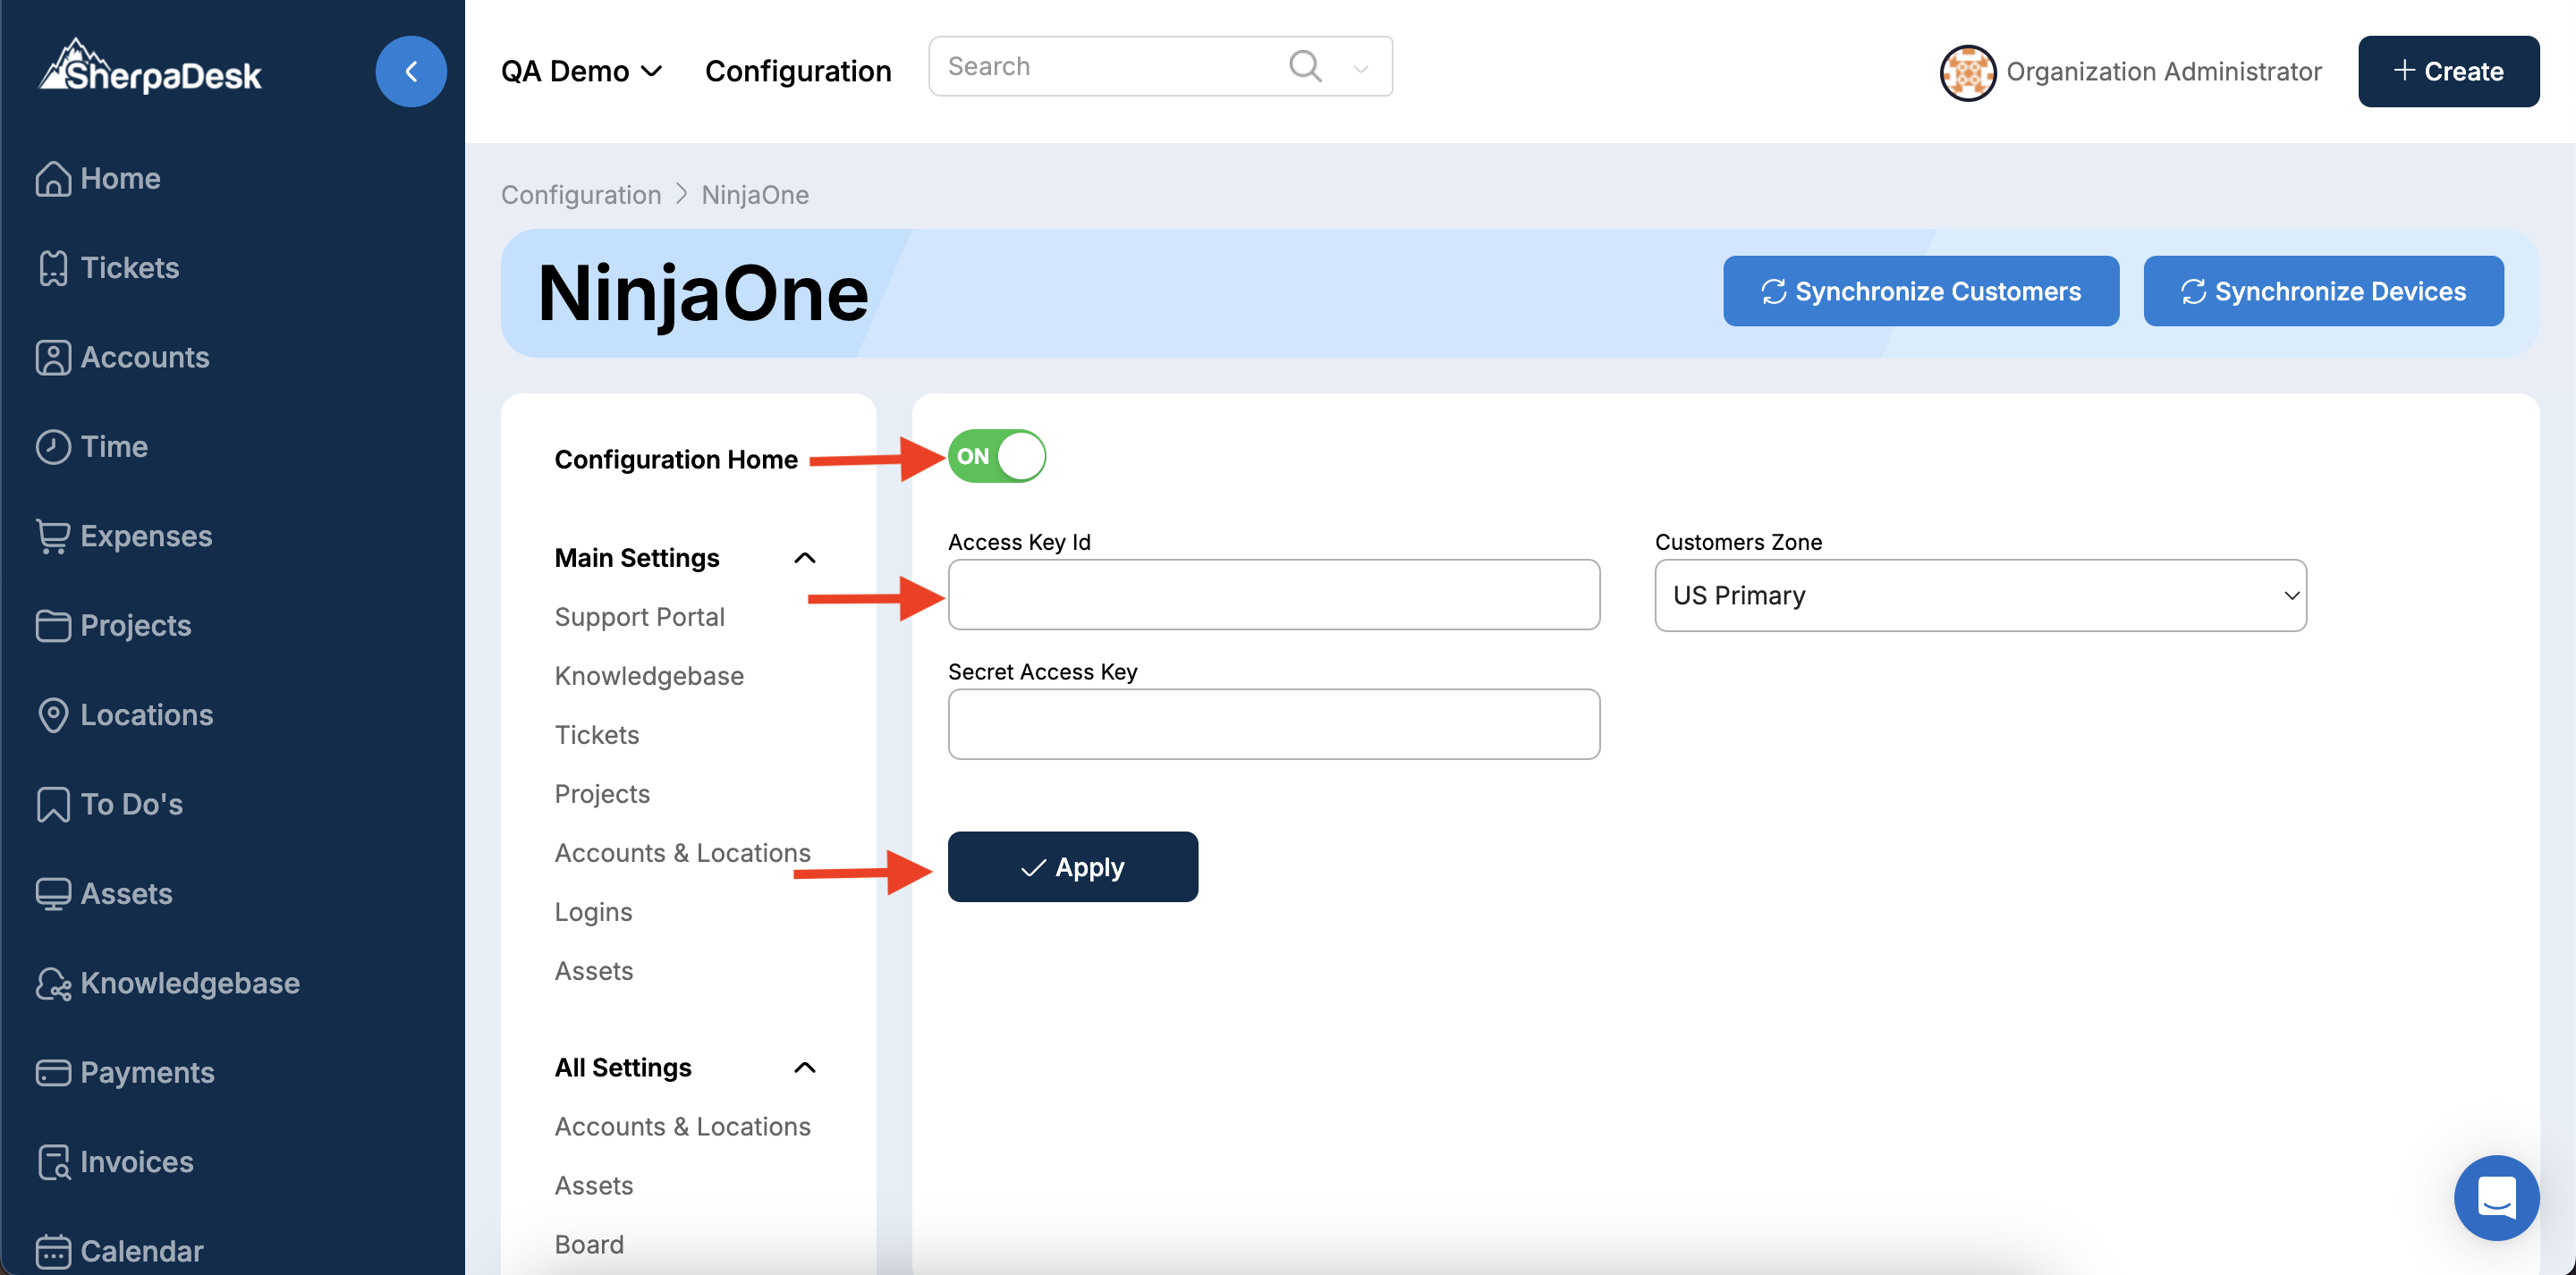
Task: Click the Accounts icon in sidebar
Action: coord(53,357)
